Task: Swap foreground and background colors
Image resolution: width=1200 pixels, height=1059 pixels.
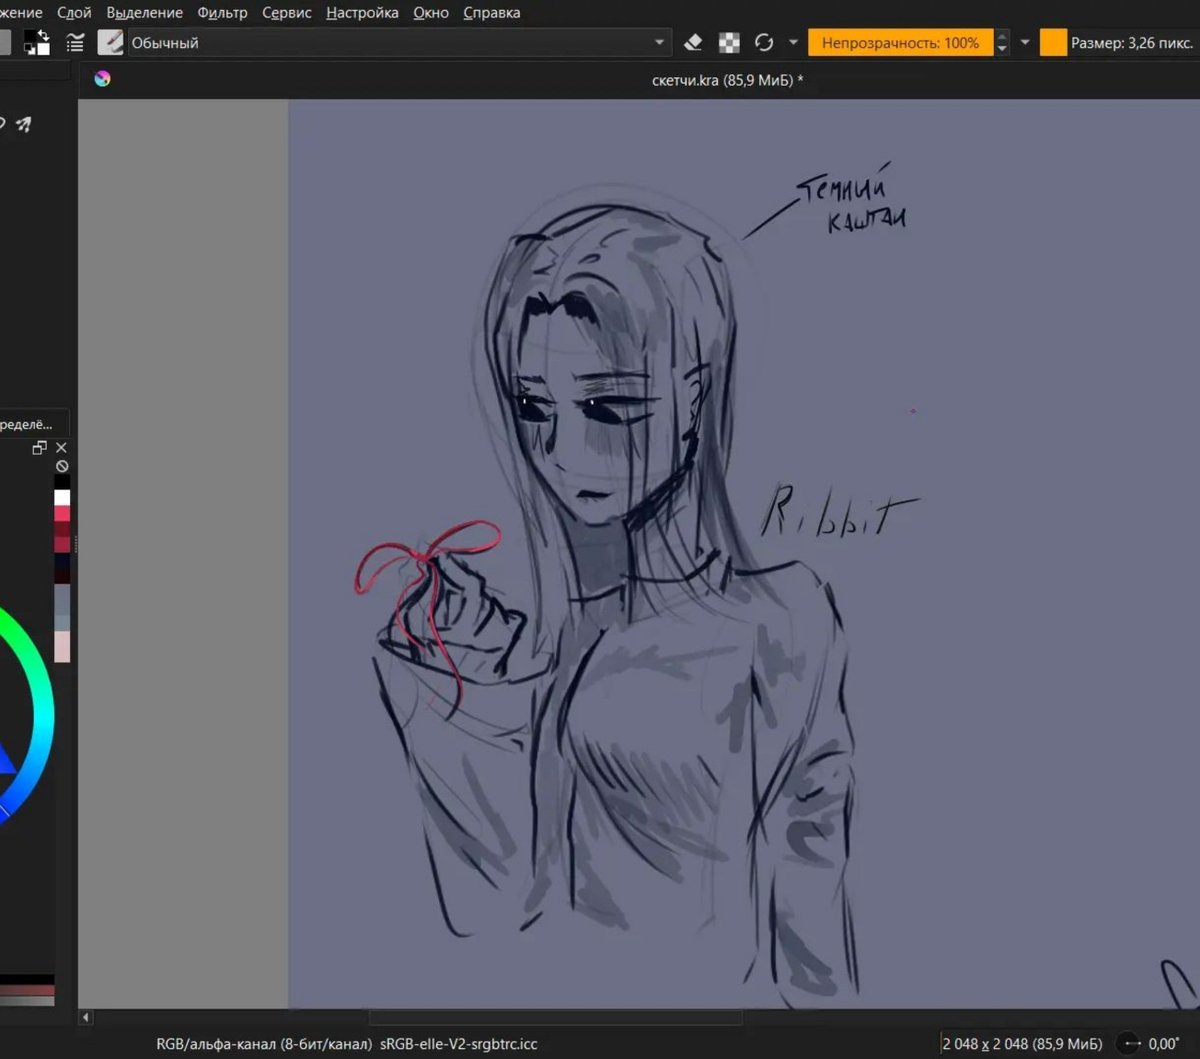Action: tap(44, 35)
